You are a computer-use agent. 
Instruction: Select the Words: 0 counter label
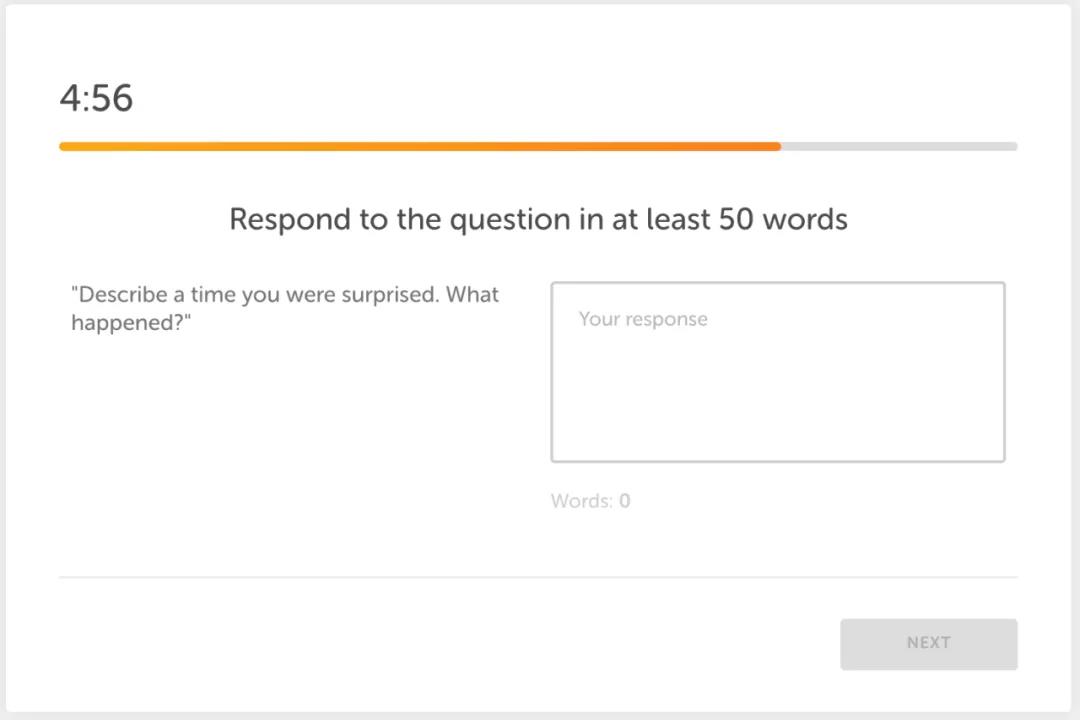pos(590,501)
